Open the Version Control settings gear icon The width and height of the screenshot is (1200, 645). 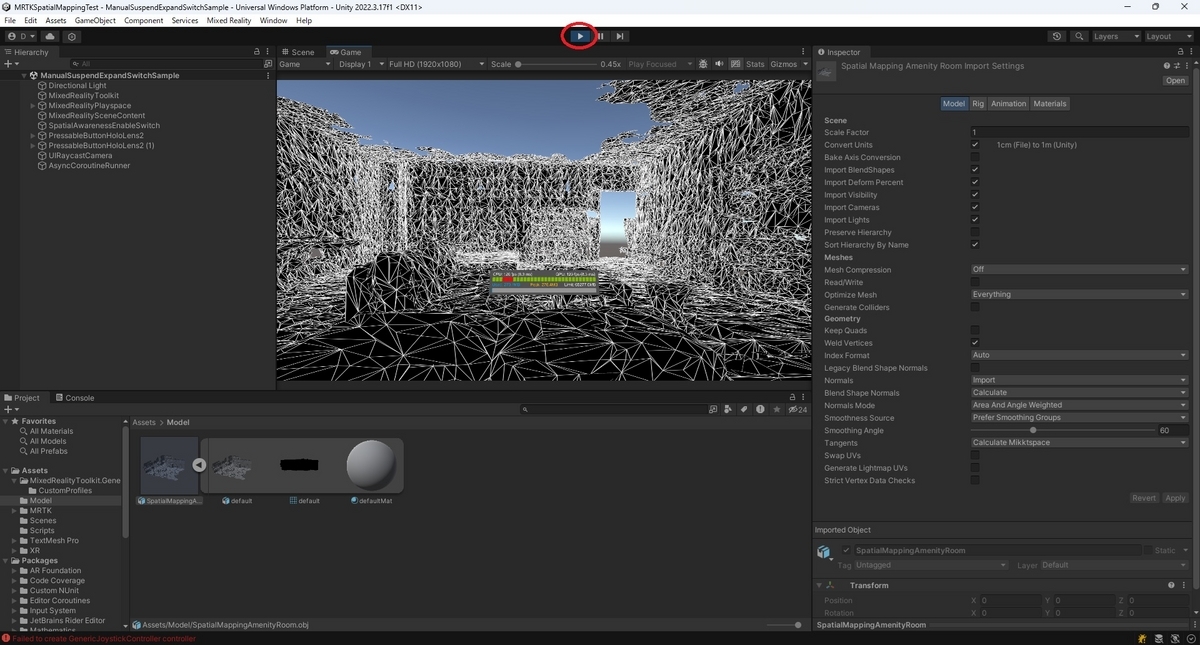(72, 36)
